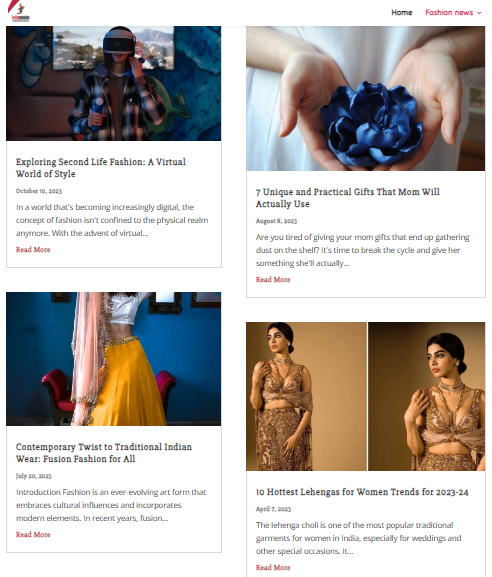Click the October 10, 2023 date
The height and width of the screenshot is (577, 492).
39,191
